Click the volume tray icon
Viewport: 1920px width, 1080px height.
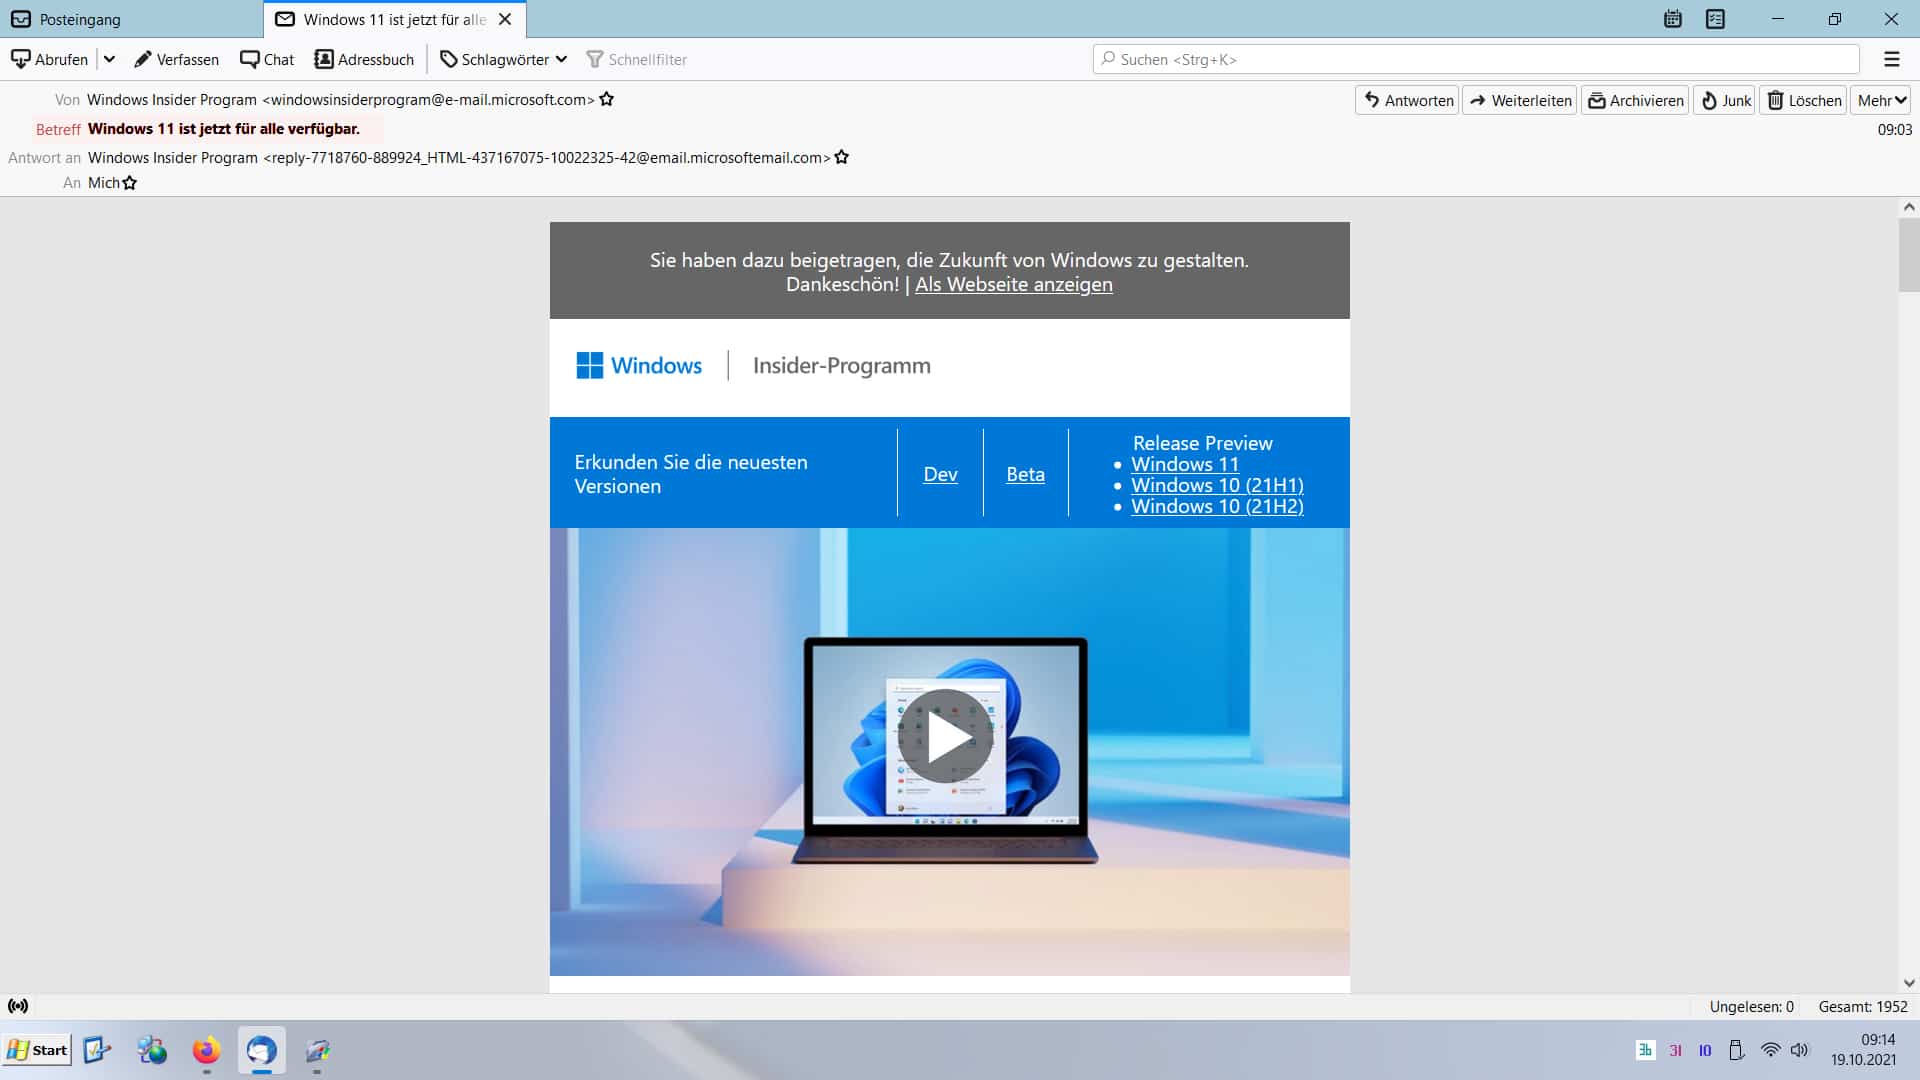tap(1800, 1050)
